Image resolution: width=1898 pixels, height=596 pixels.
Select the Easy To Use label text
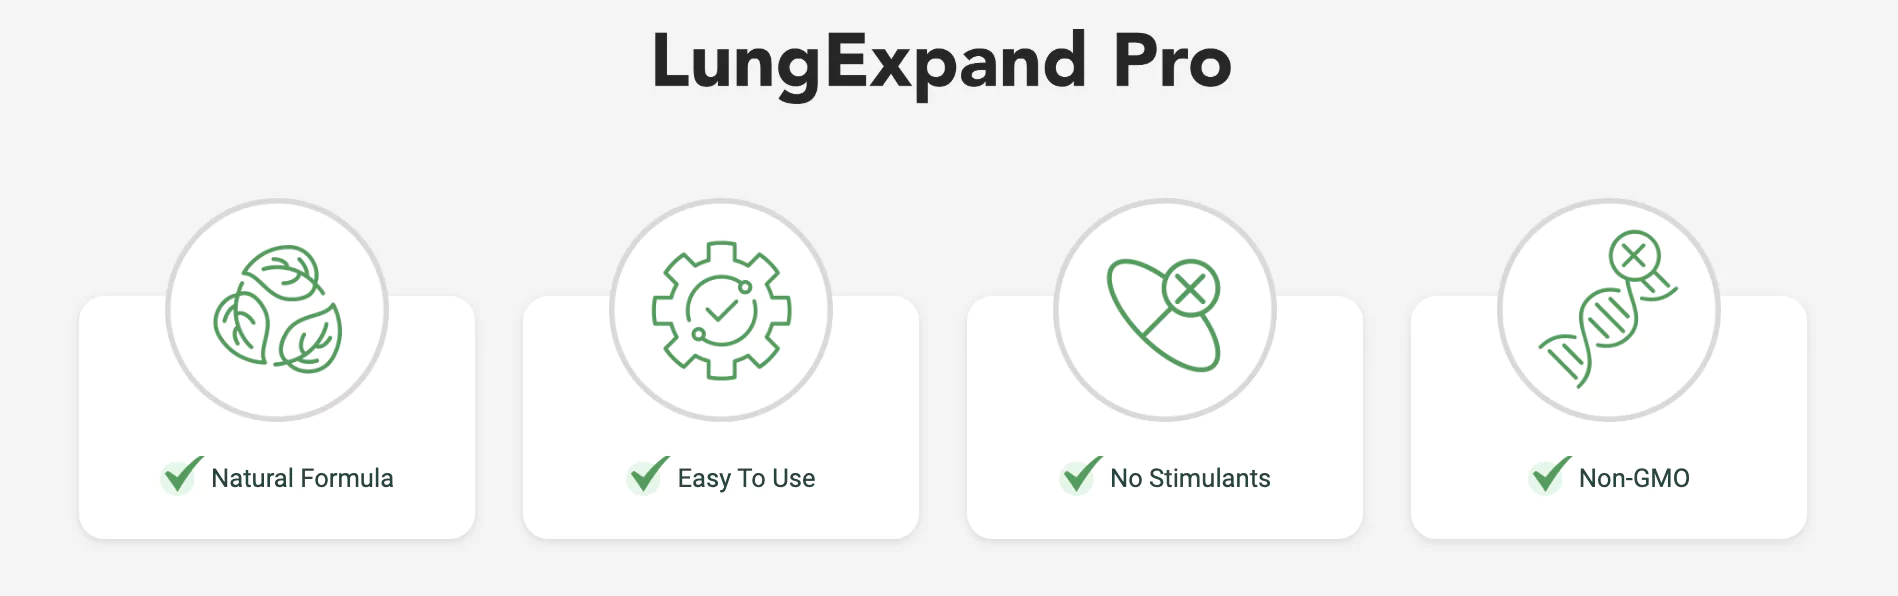tap(746, 478)
